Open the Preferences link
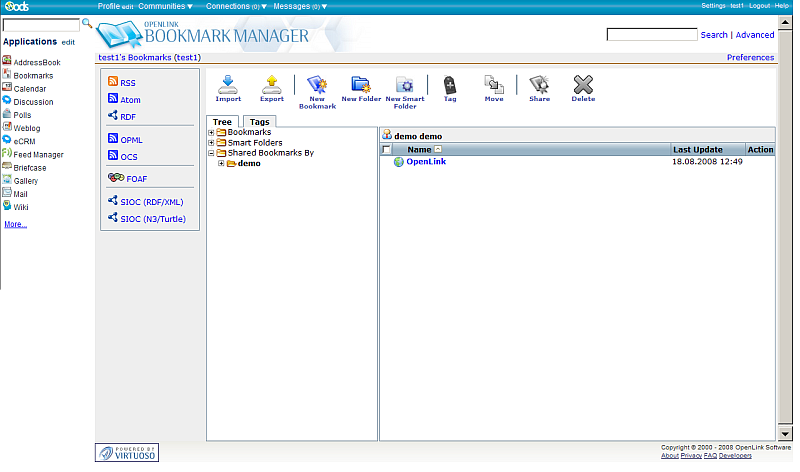The image size is (800, 472). click(x=750, y=58)
